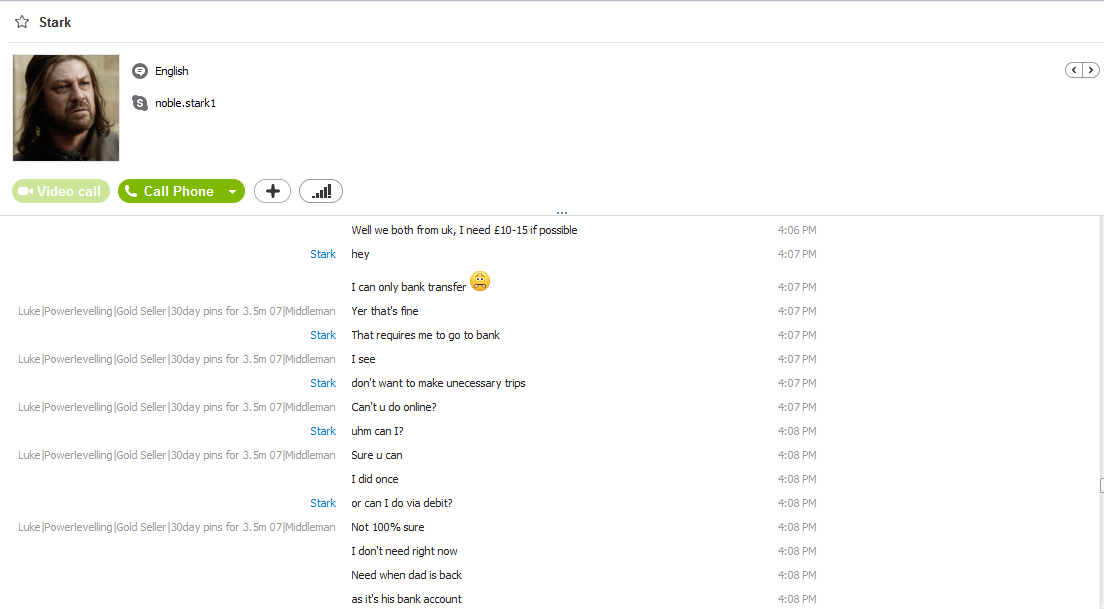Click Luke sender name beside 'Sure u can'
Image resolution: width=1104 pixels, height=609 pixels.
click(177, 455)
